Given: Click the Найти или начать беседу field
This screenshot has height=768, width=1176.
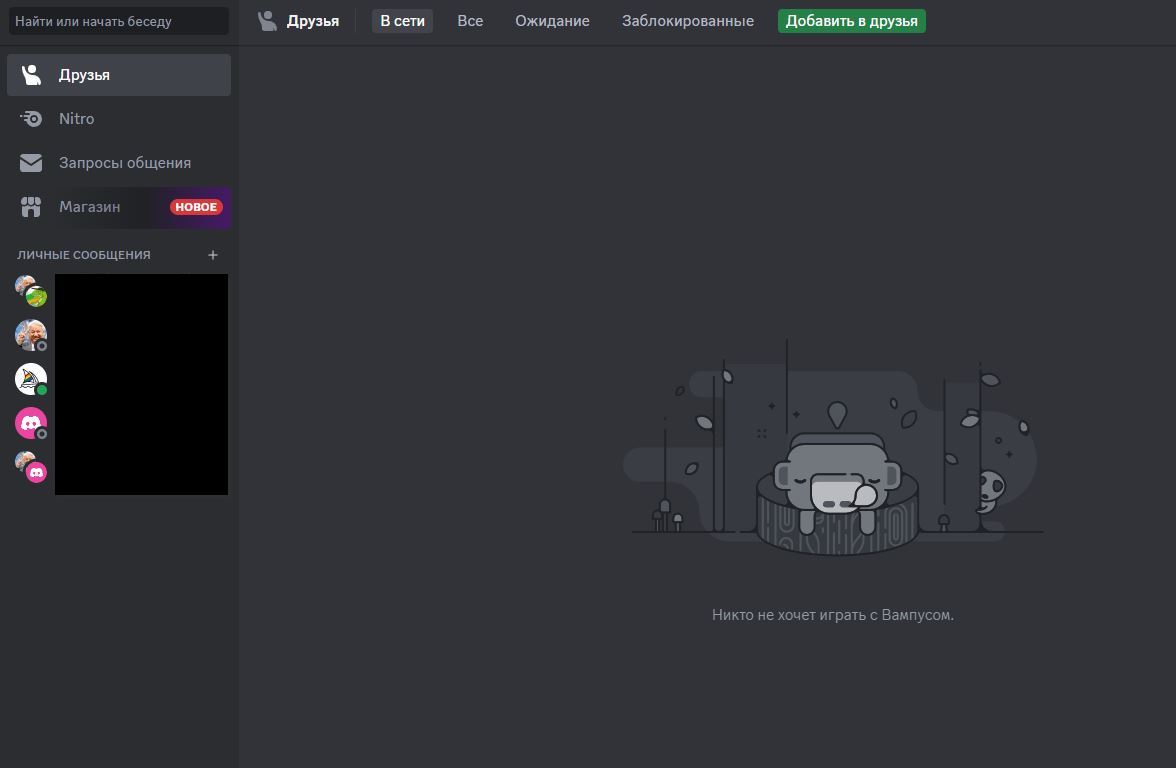Looking at the screenshot, I should pyautogui.click(x=118, y=20).
